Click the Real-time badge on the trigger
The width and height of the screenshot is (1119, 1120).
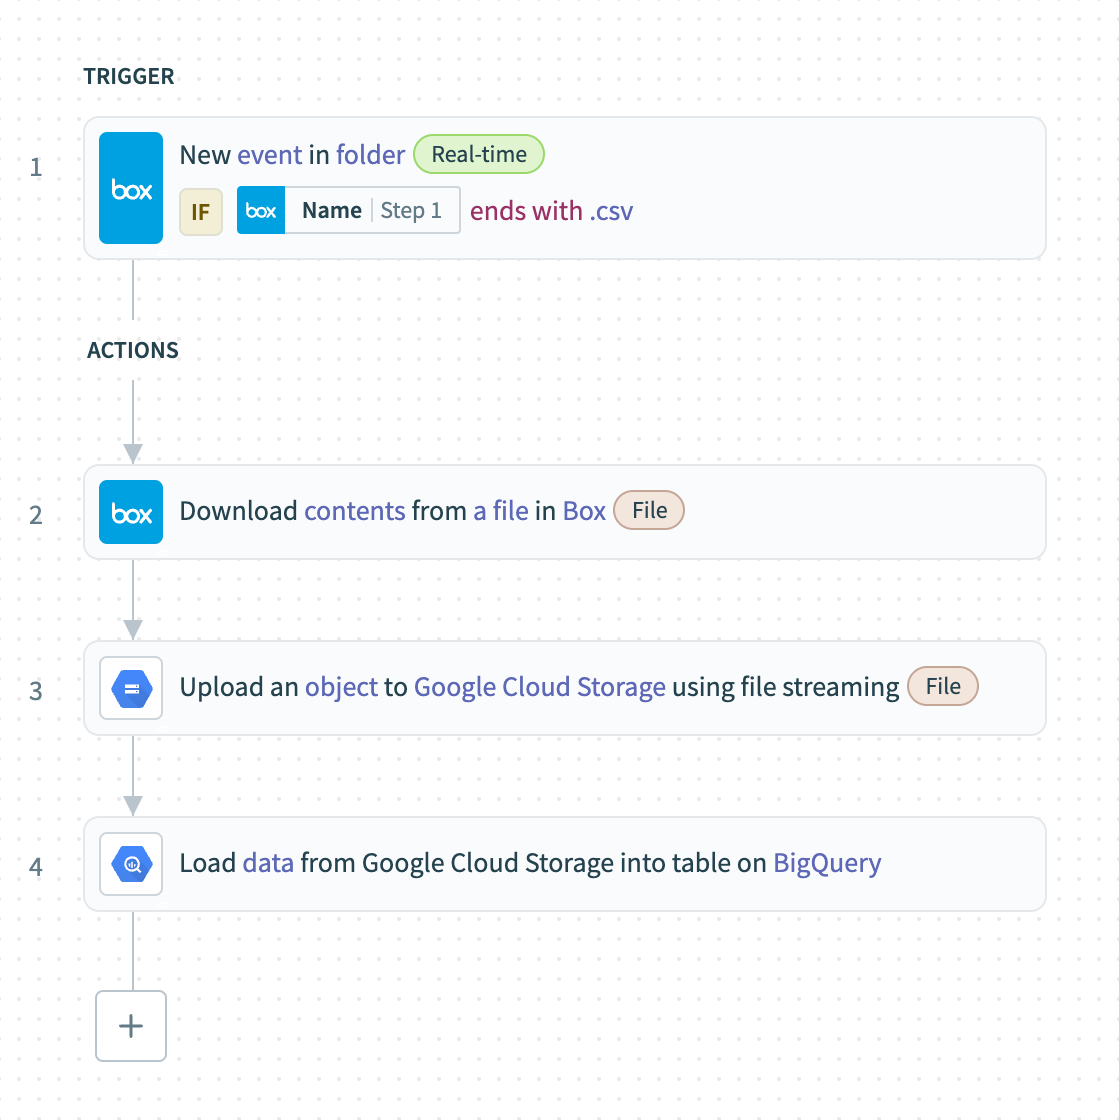tap(478, 154)
